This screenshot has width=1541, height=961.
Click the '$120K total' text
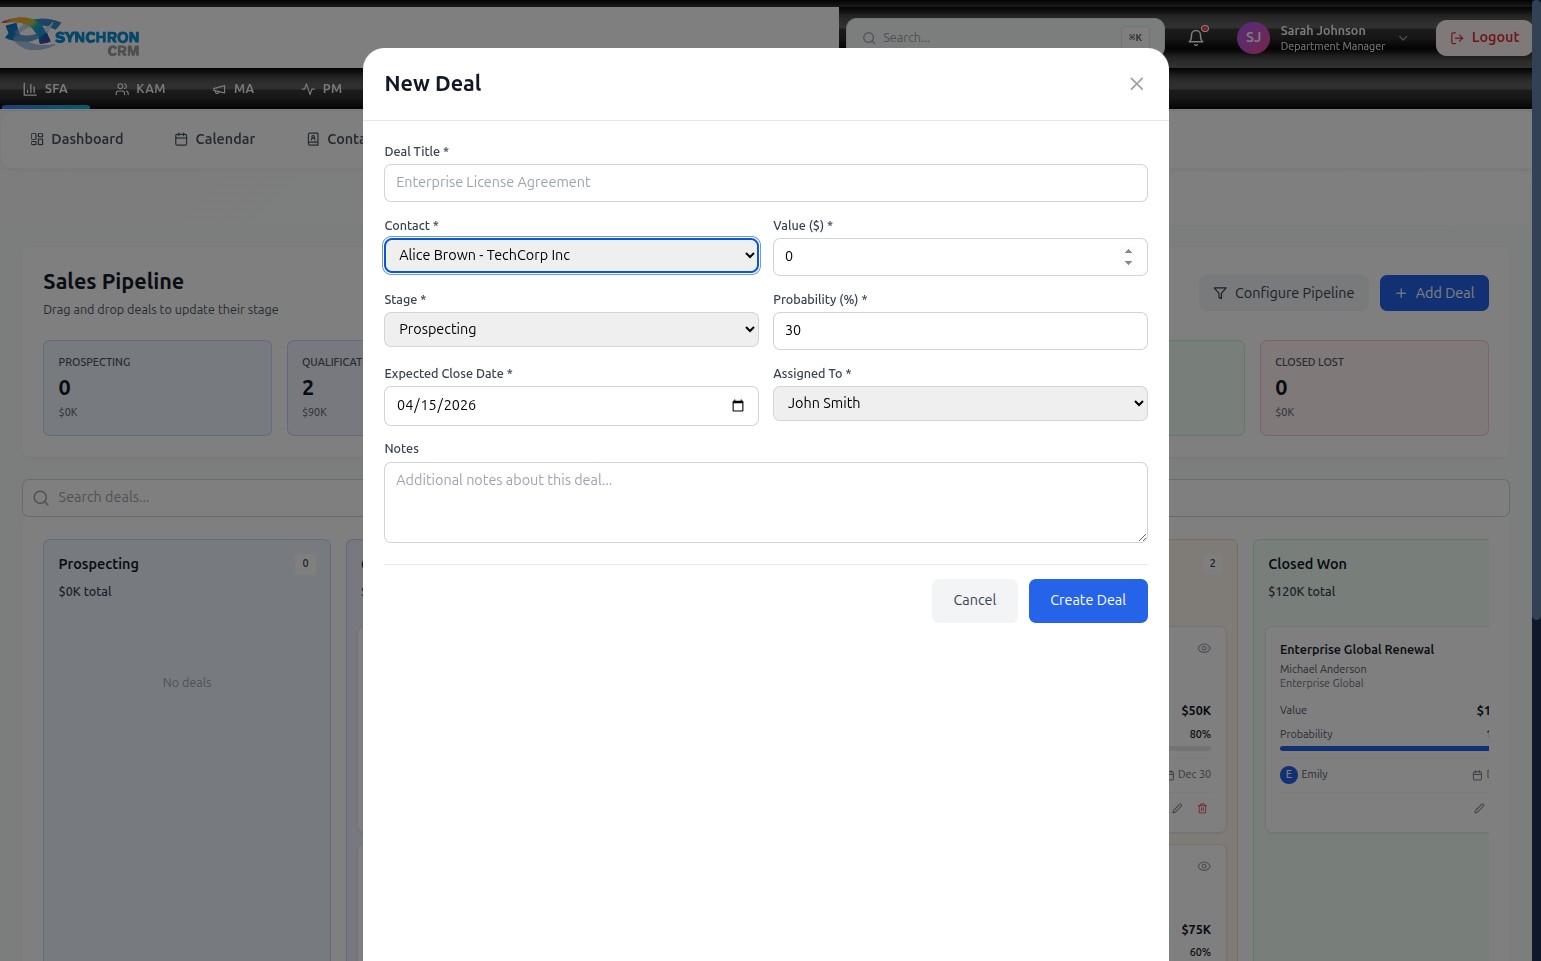[x=1301, y=592]
